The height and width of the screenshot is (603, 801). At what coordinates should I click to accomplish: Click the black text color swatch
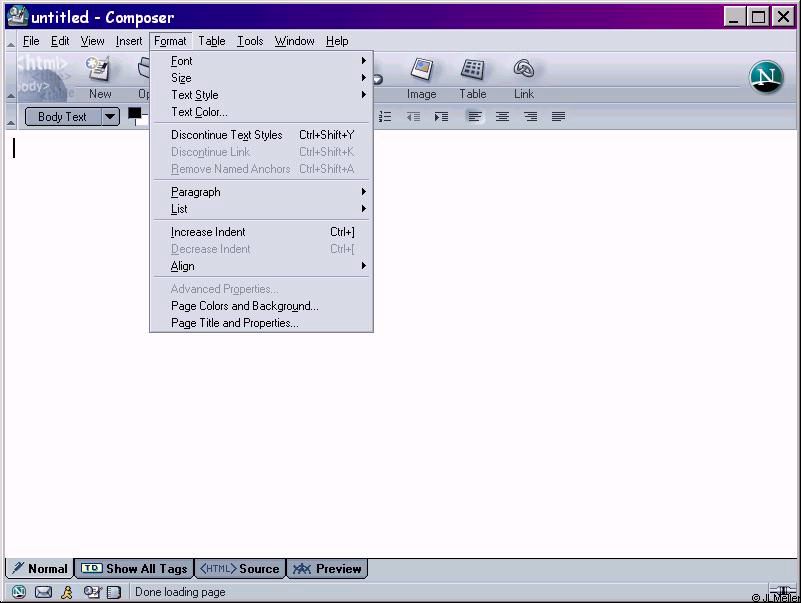134,113
